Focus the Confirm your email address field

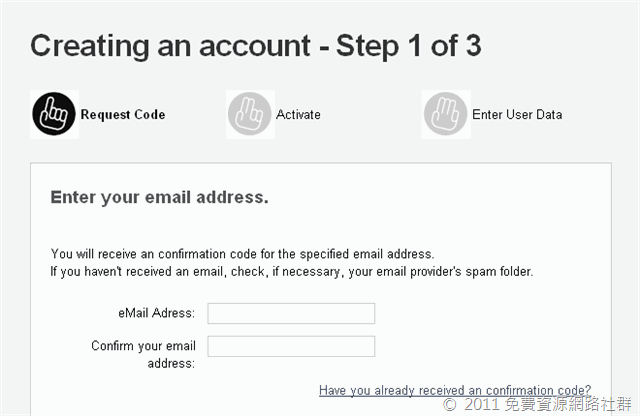[291, 346]
